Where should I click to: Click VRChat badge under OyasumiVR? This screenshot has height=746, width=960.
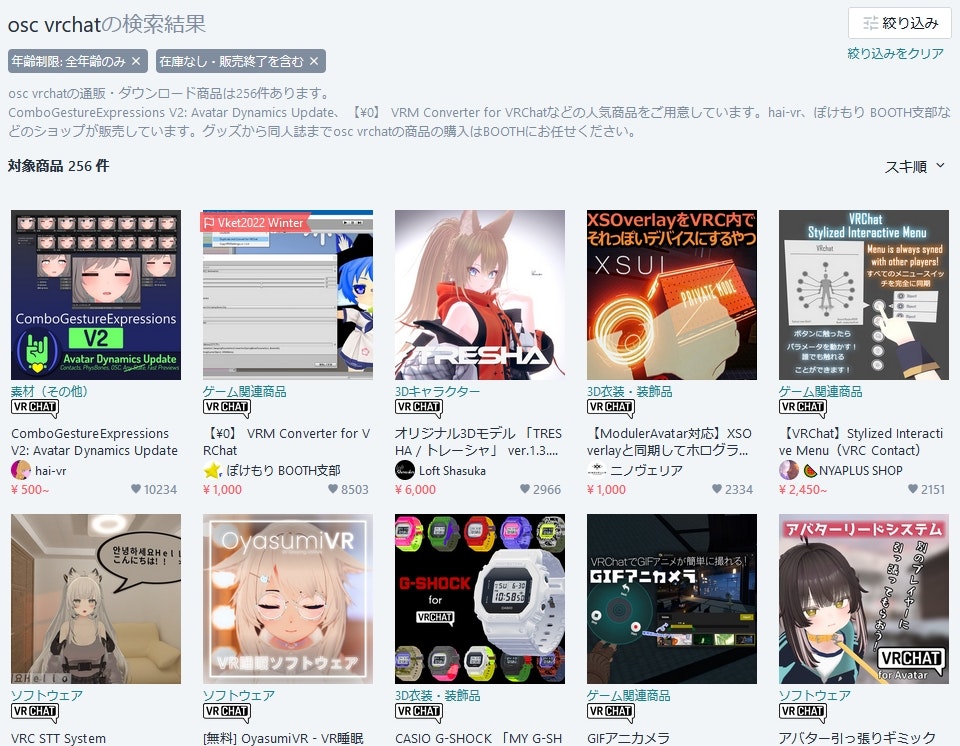227,712
